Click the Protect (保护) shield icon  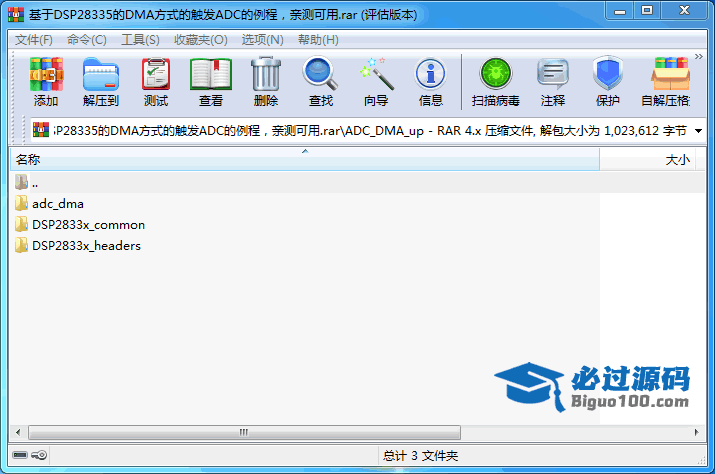click(x=607, y=82)
